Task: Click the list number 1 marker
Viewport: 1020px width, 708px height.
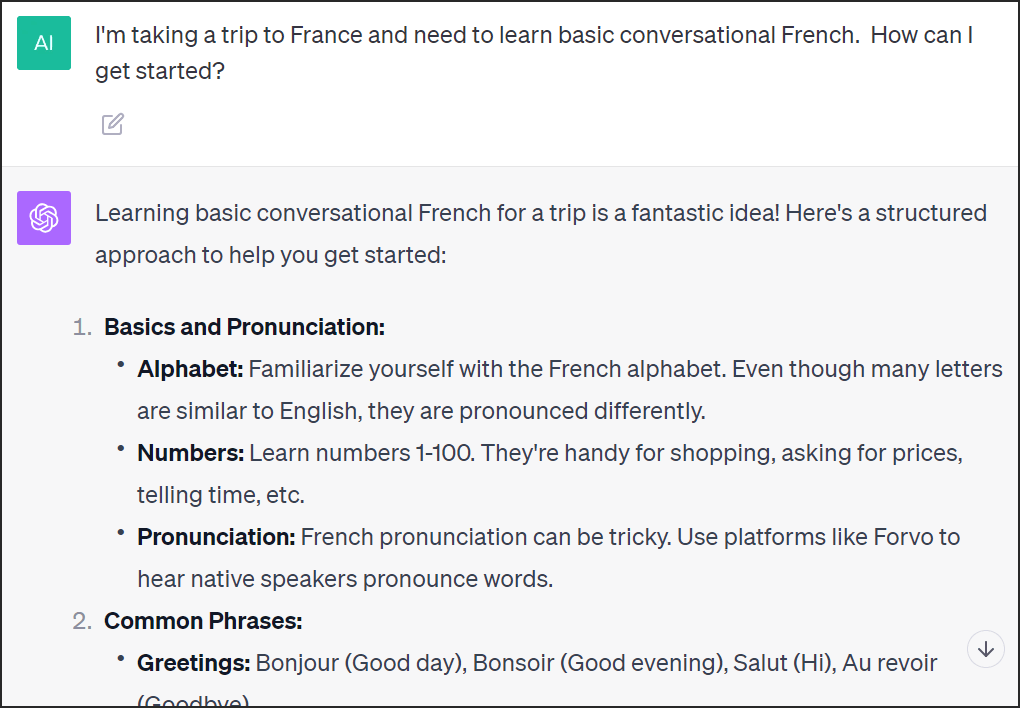Action: pyautogui.click(x=82, y=327)
